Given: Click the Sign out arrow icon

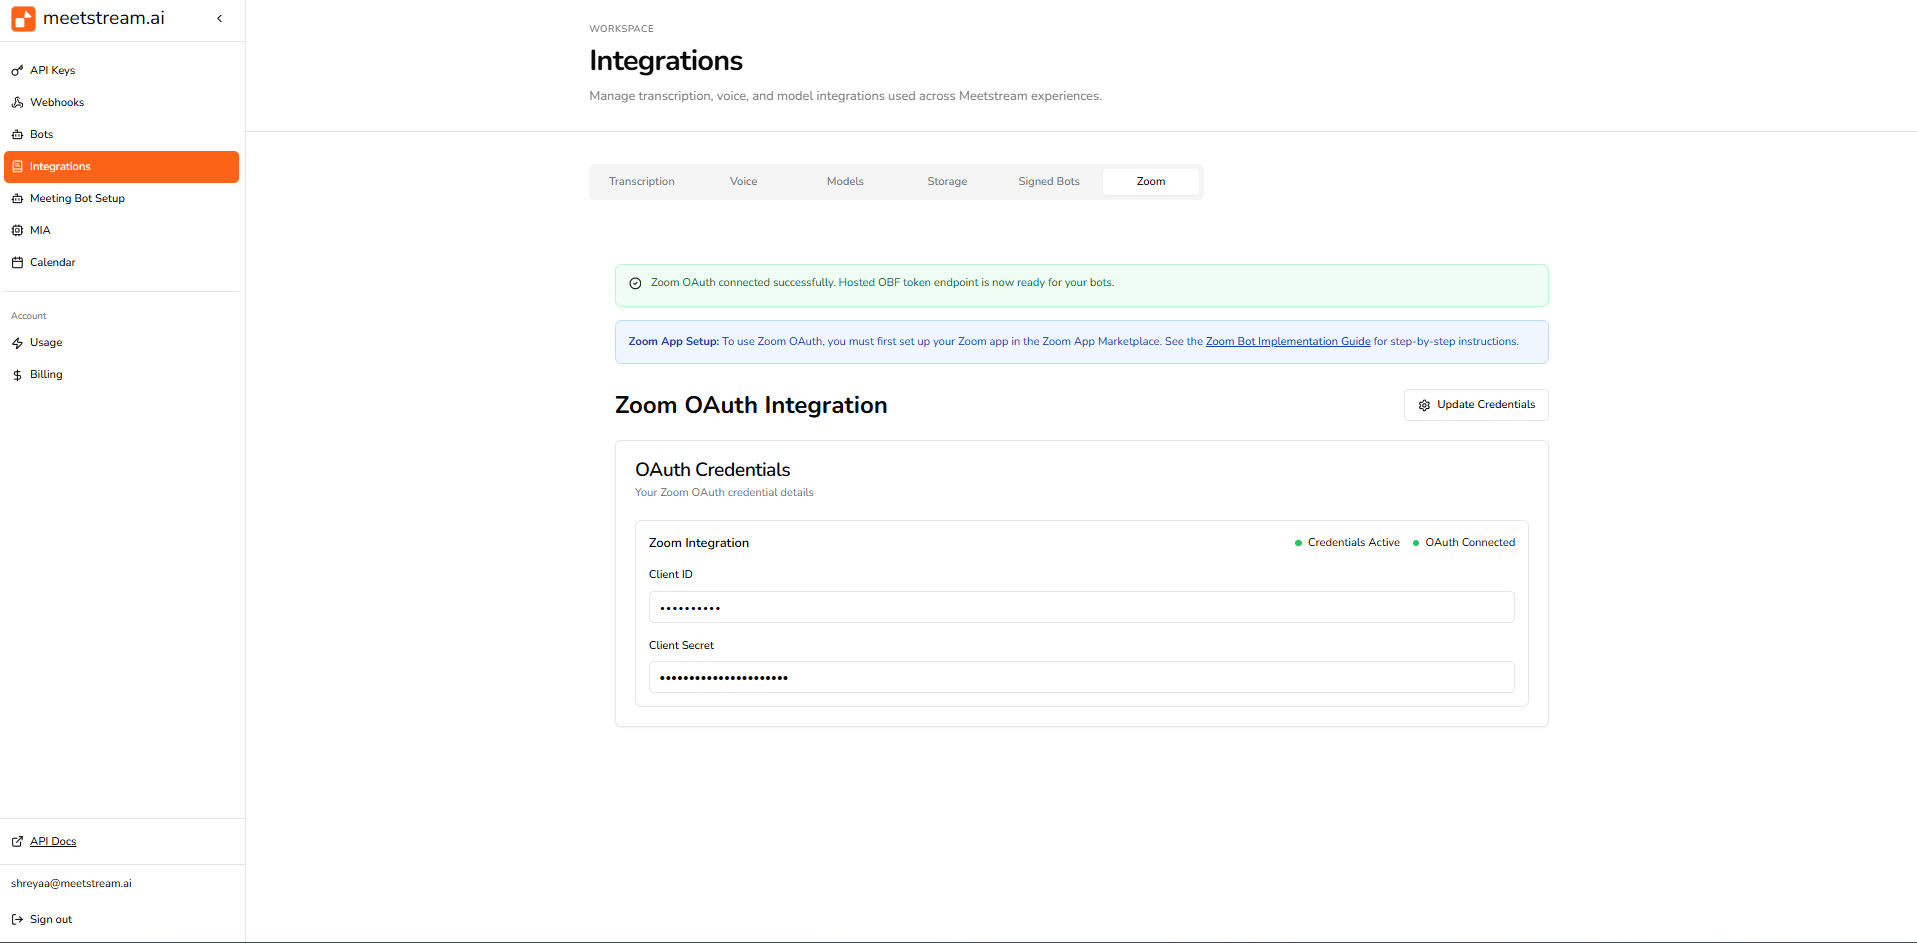Looking at the screenshot, I should pos(17,920).
